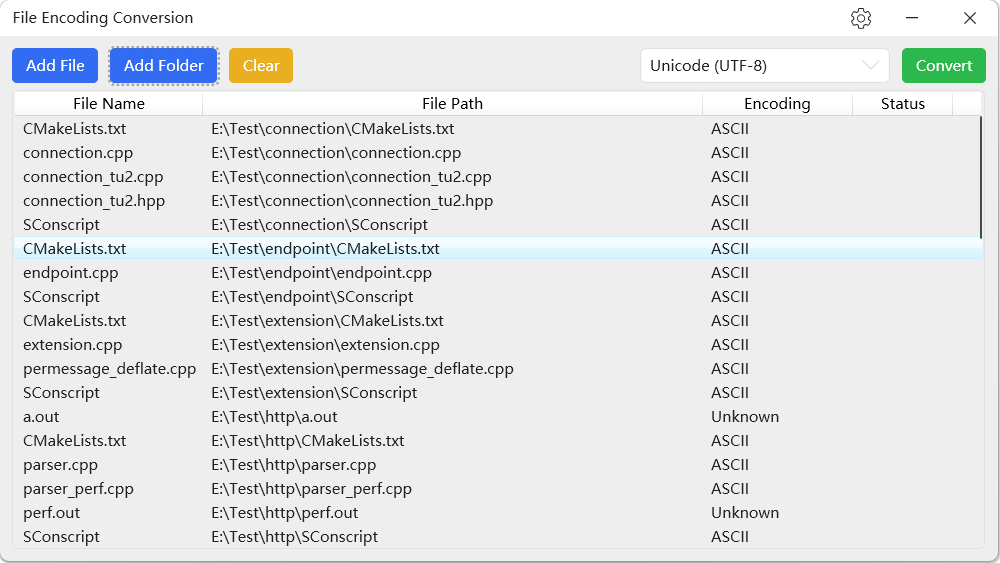Select the permessage_deflate.cpp entry
The height and width of the screenshot is (563, 1000).
pyautogui.click(x=110, y=369)
